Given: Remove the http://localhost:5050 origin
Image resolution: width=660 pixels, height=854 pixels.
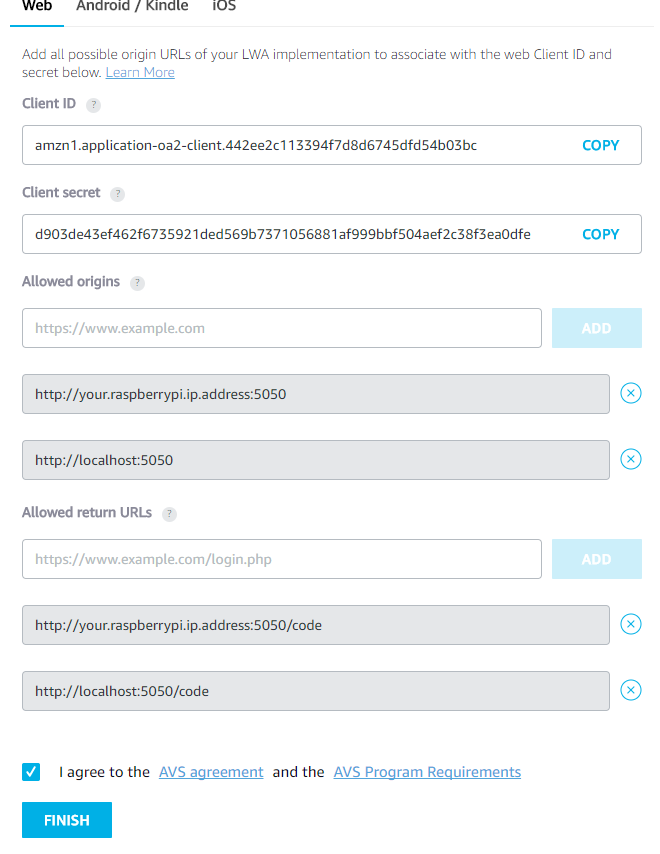Looking at the screenshot, I should click(631, 459).
